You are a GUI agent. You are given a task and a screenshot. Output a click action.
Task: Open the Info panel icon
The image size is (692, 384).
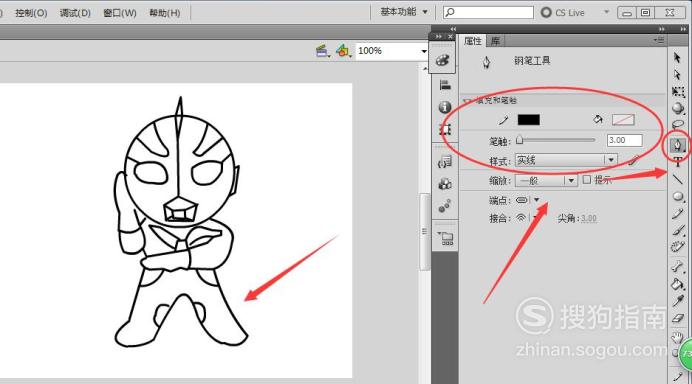(x=444, y=107)
